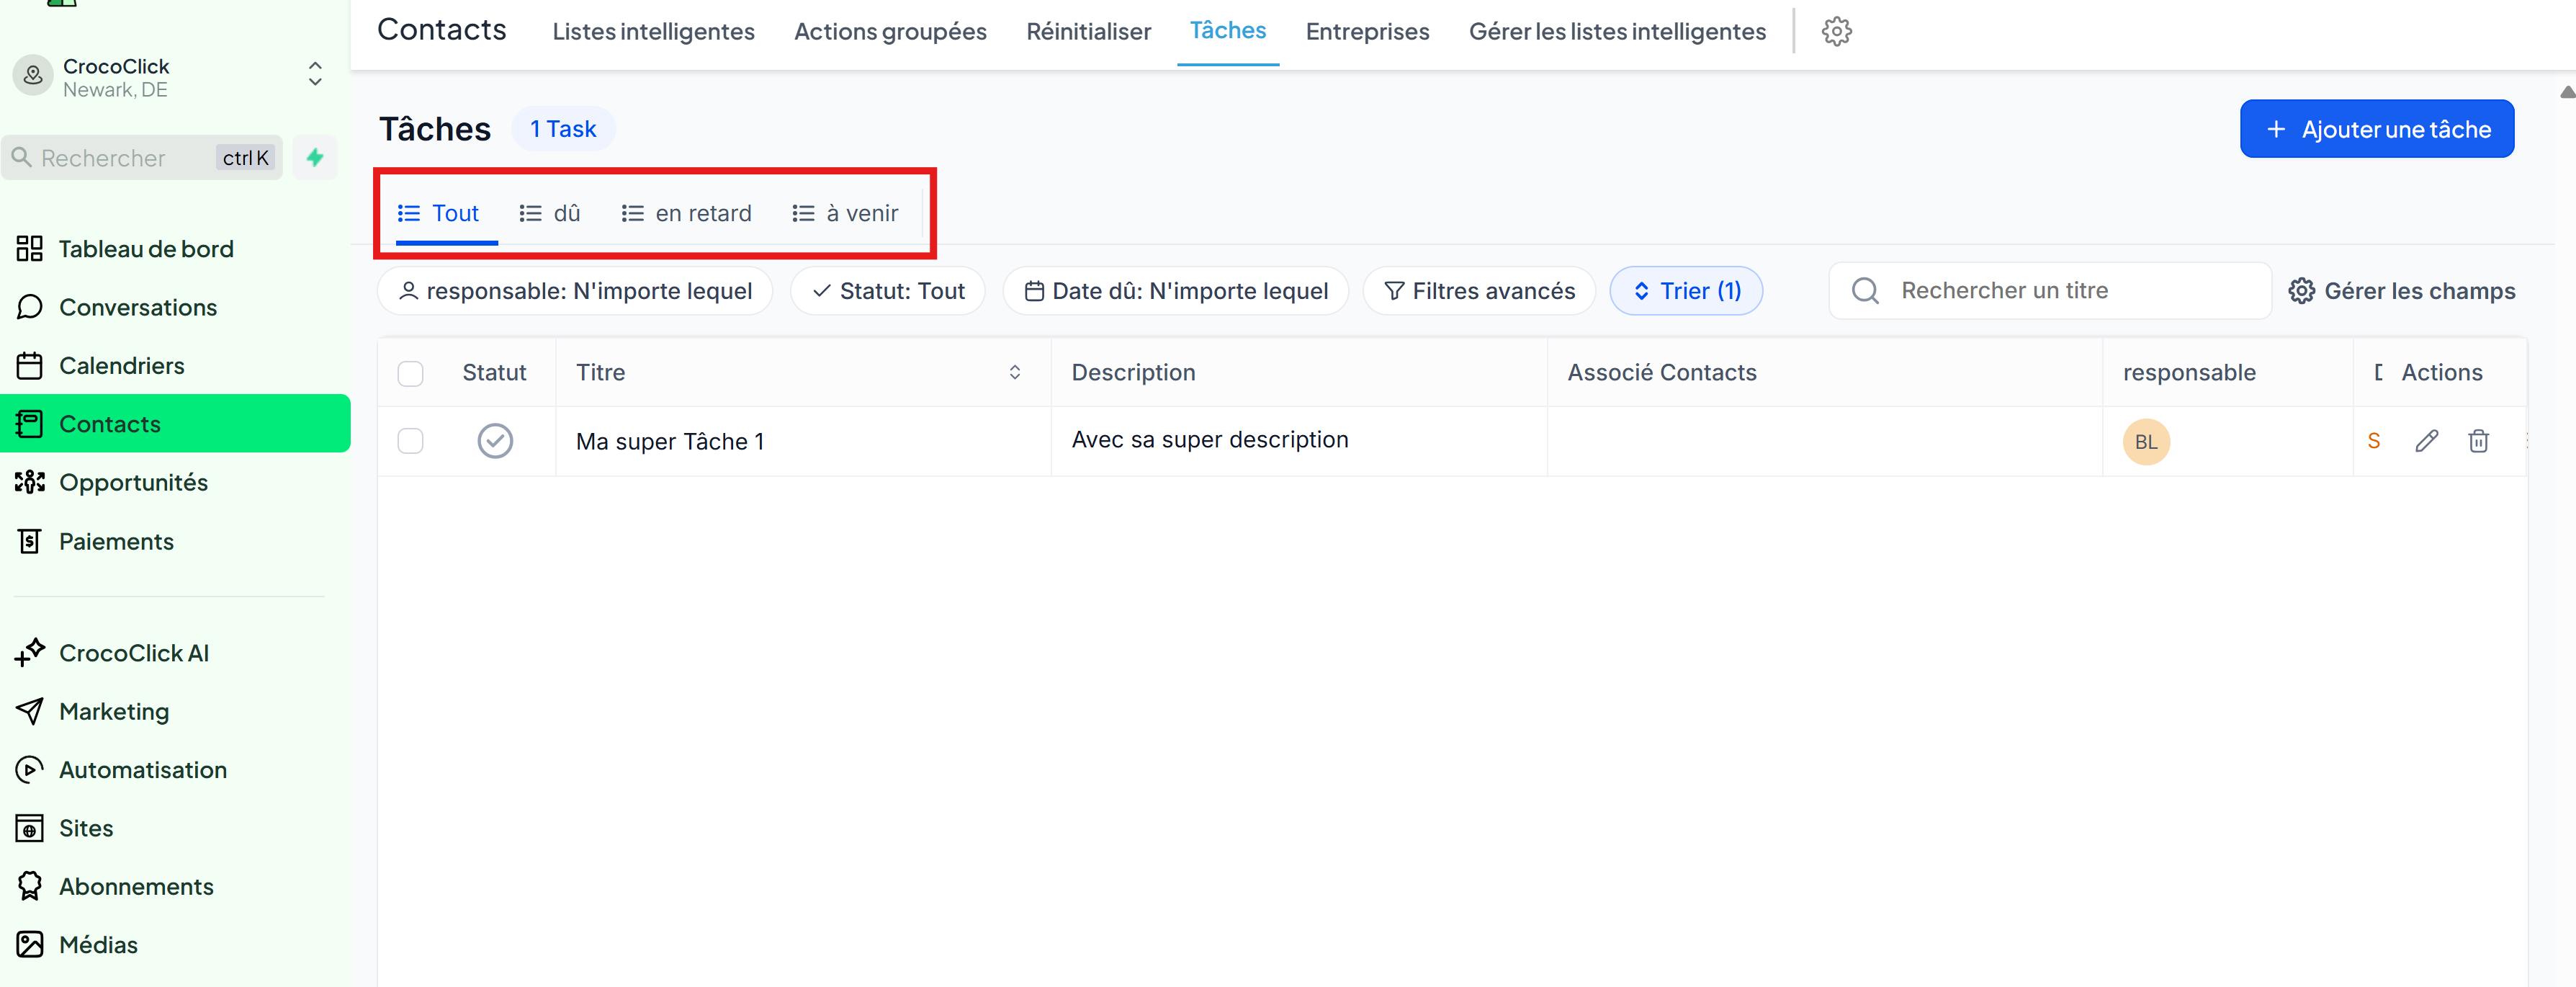Go to Automatisation in the sidebar
Screen dimensions: 2576x987
(x=142, y=770)
